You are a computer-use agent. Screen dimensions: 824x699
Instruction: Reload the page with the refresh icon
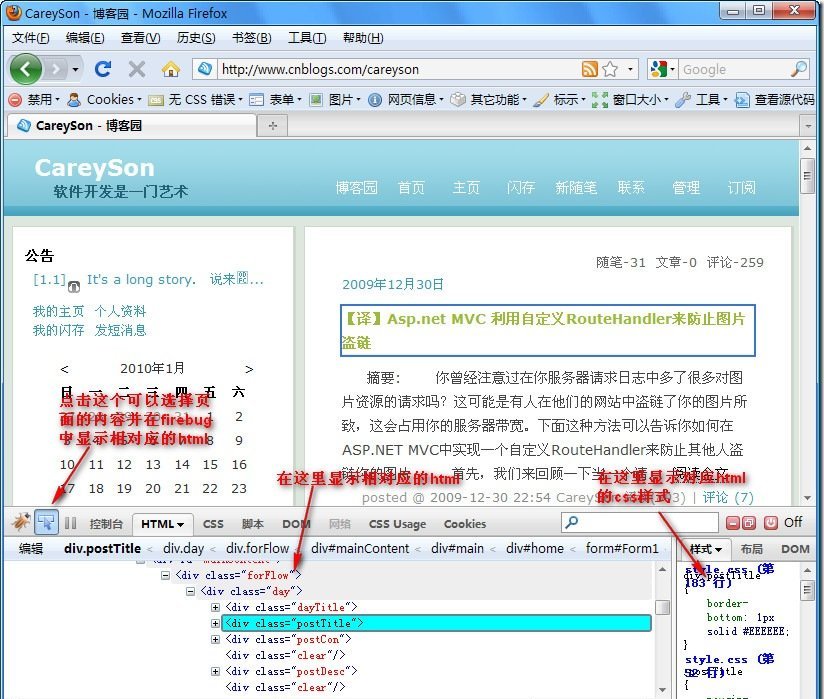(x=102, y=69)
